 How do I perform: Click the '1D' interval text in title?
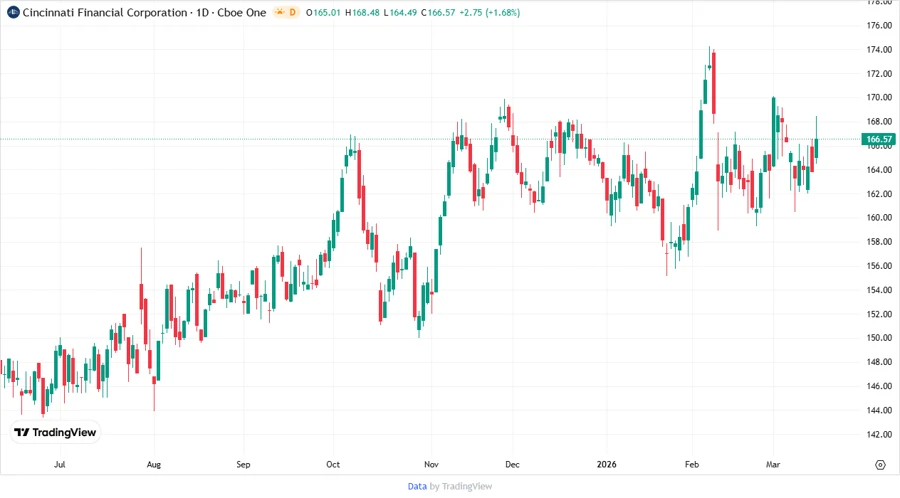[x=202, y=12]
